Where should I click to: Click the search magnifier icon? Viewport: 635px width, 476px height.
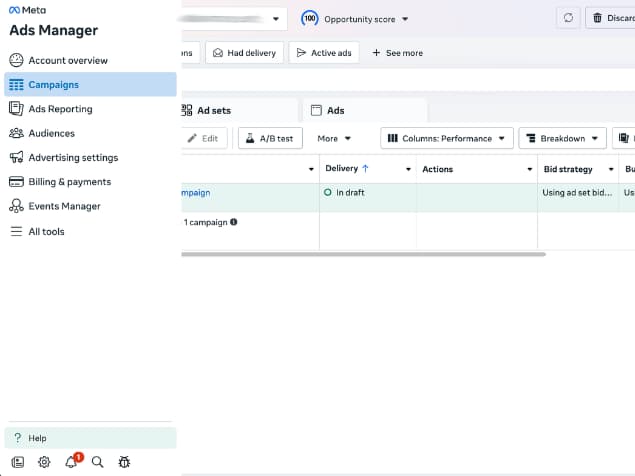click(x=97, y=462)
